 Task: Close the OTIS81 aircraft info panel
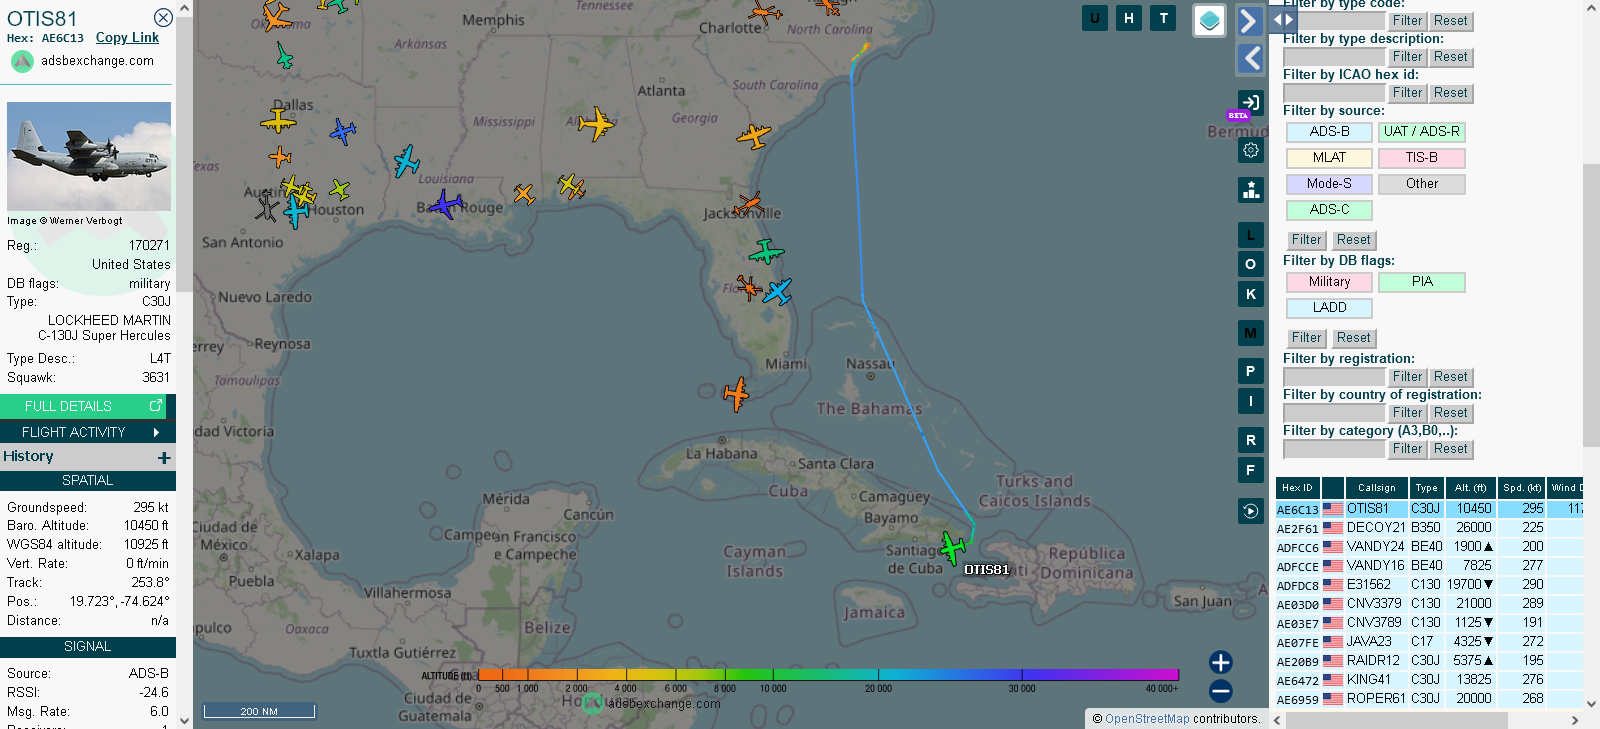click(x=163, y=18)
